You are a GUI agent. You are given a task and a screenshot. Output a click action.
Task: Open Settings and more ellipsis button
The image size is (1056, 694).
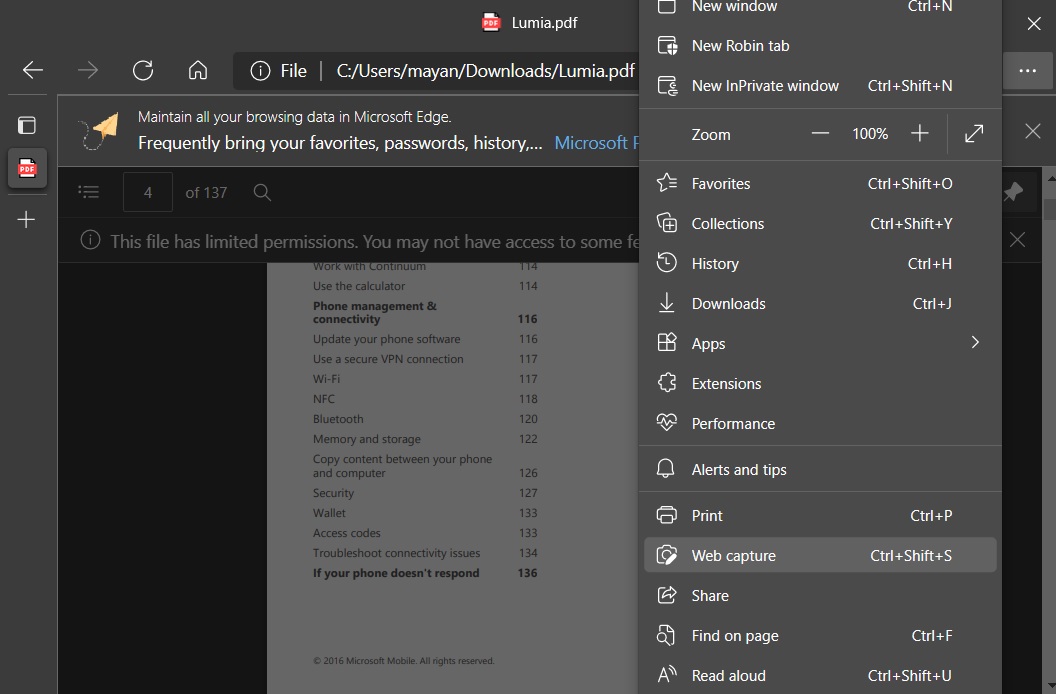(1027, 71)
